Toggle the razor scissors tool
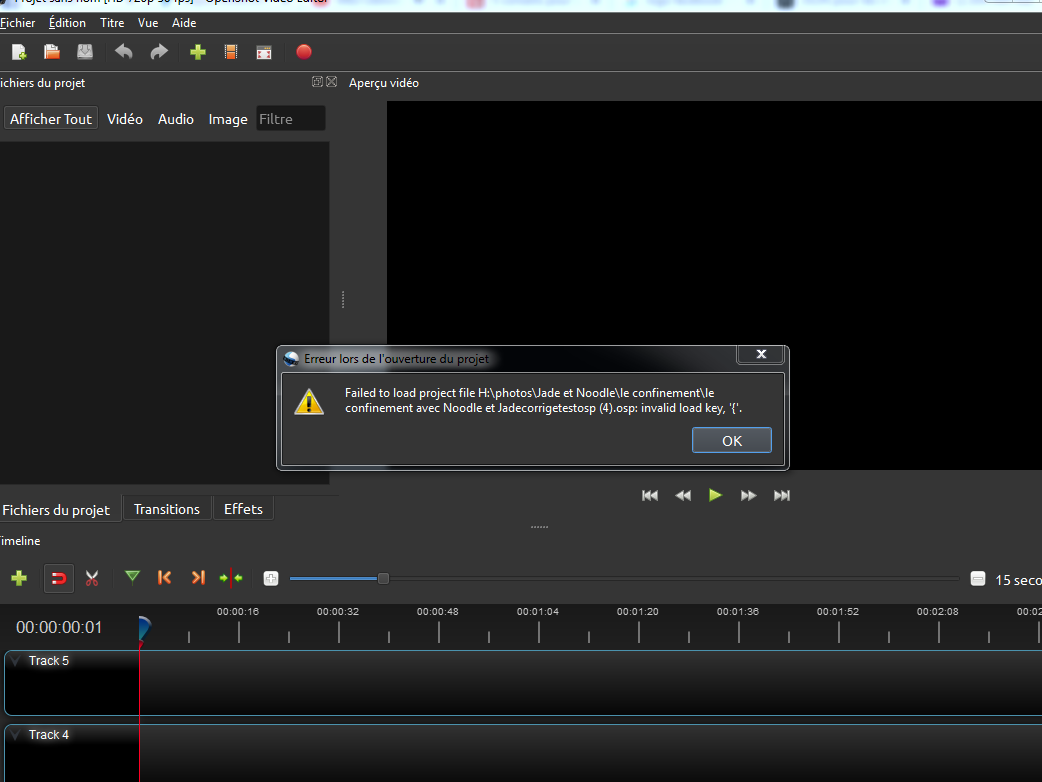The image size is (1042, 782). [x=92, y=578]
